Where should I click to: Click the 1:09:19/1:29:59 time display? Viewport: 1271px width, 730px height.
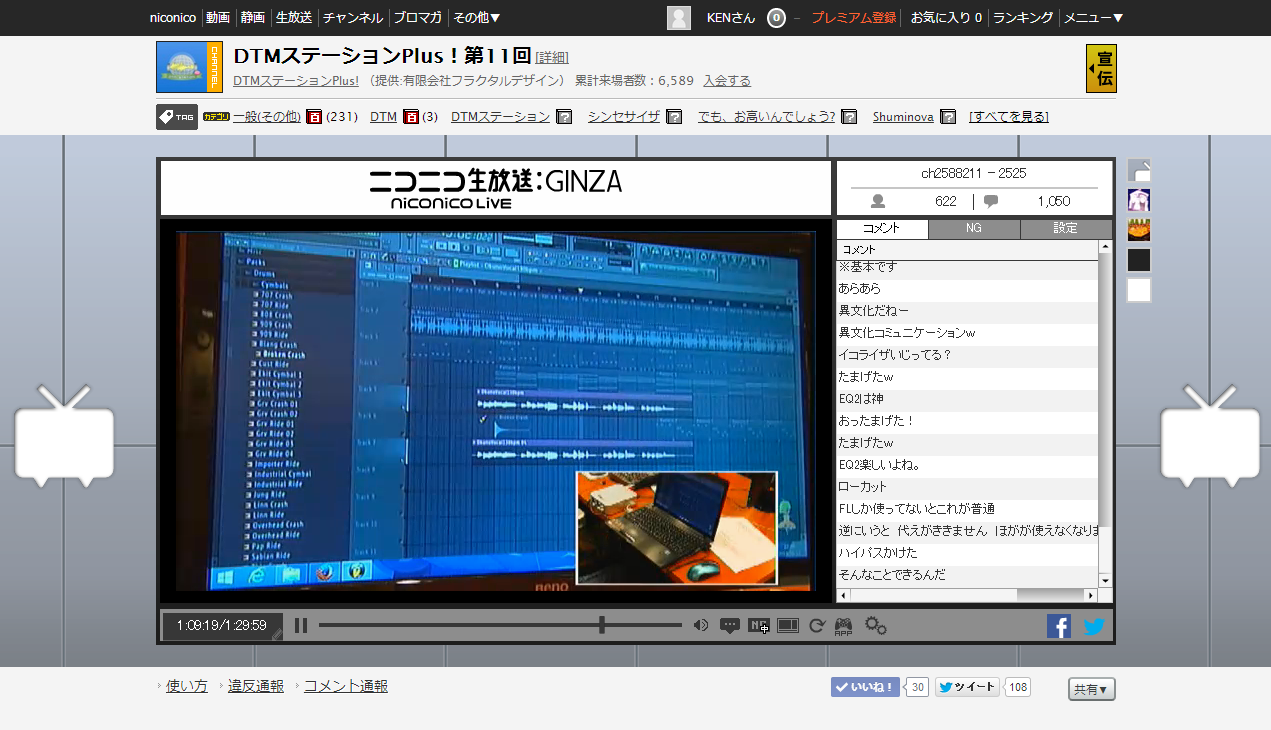222,626
